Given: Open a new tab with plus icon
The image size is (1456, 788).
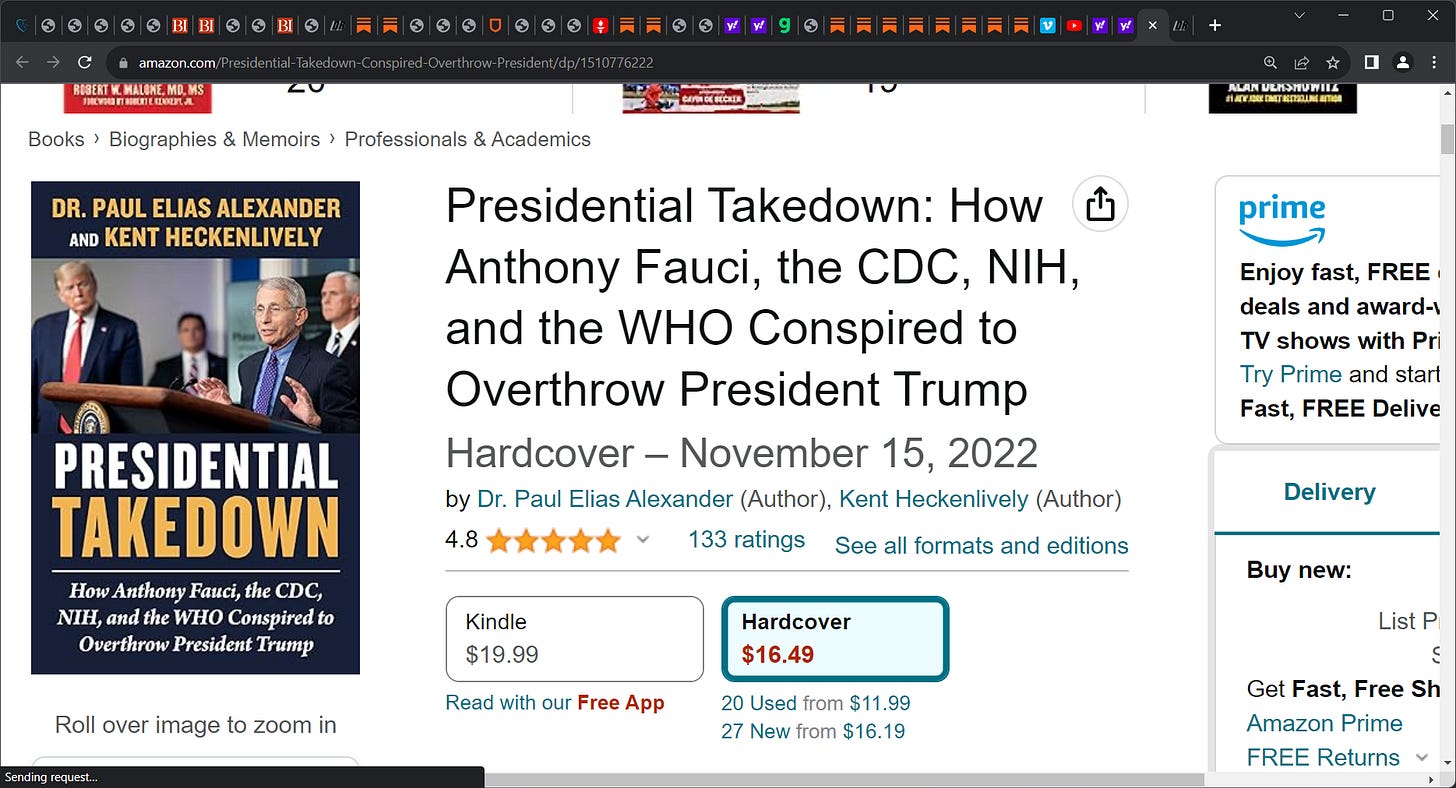Looking at the screenshot, I should point(1215,25).
